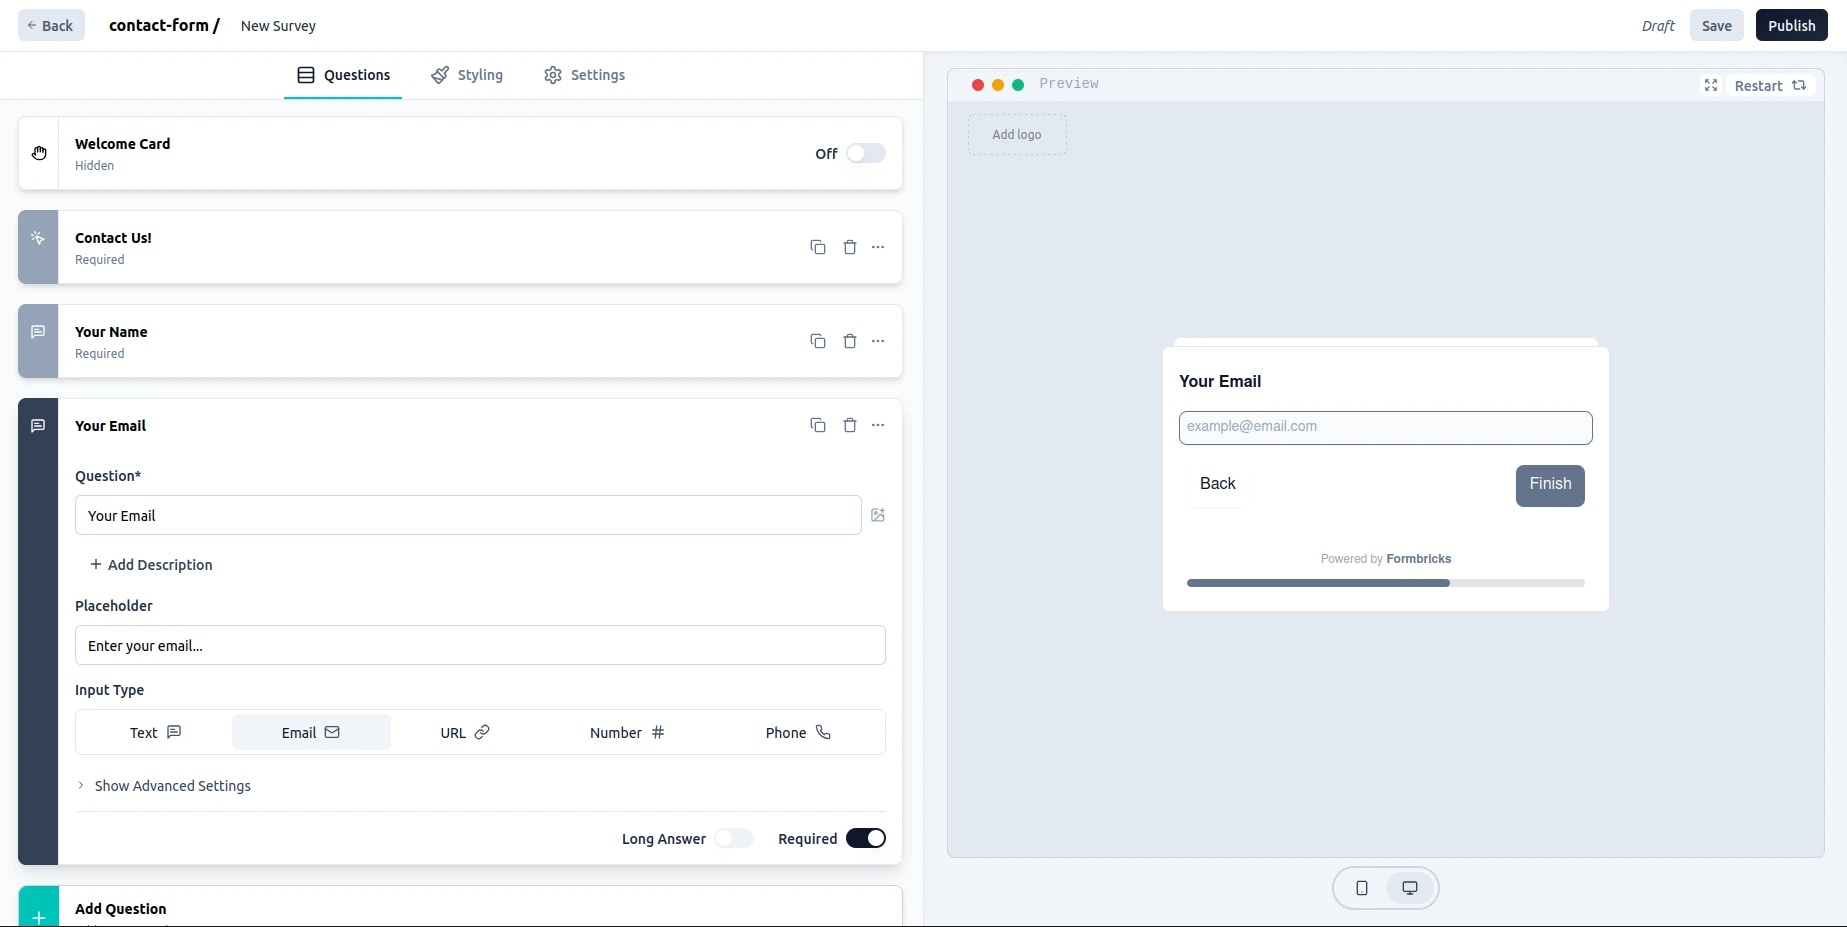The width and height of the screenshot is (1847, 927).
Task: Switch preview to desktop view
Action: click(1410, 888)
